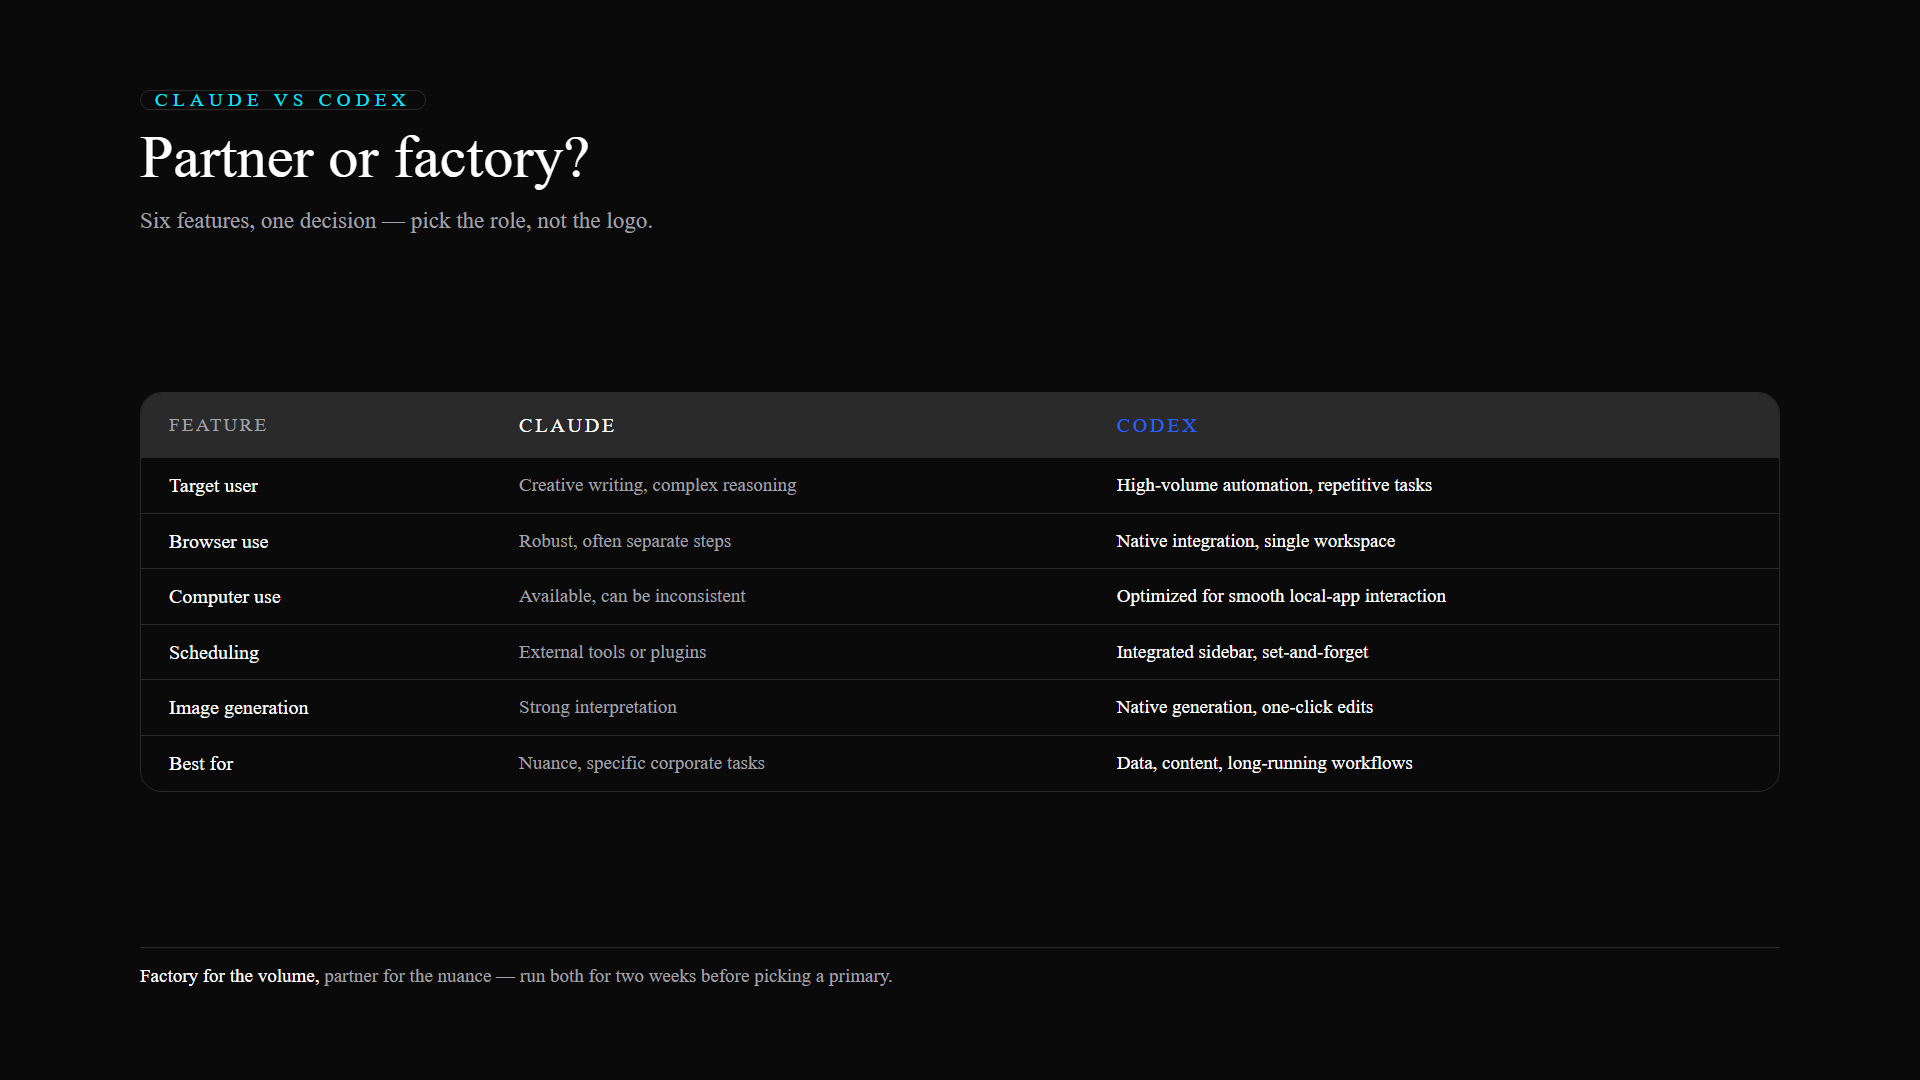Click 'High-volume automation, repetitive tasks' cell
The image size is (1920, 1080).
coord(1274,485)
